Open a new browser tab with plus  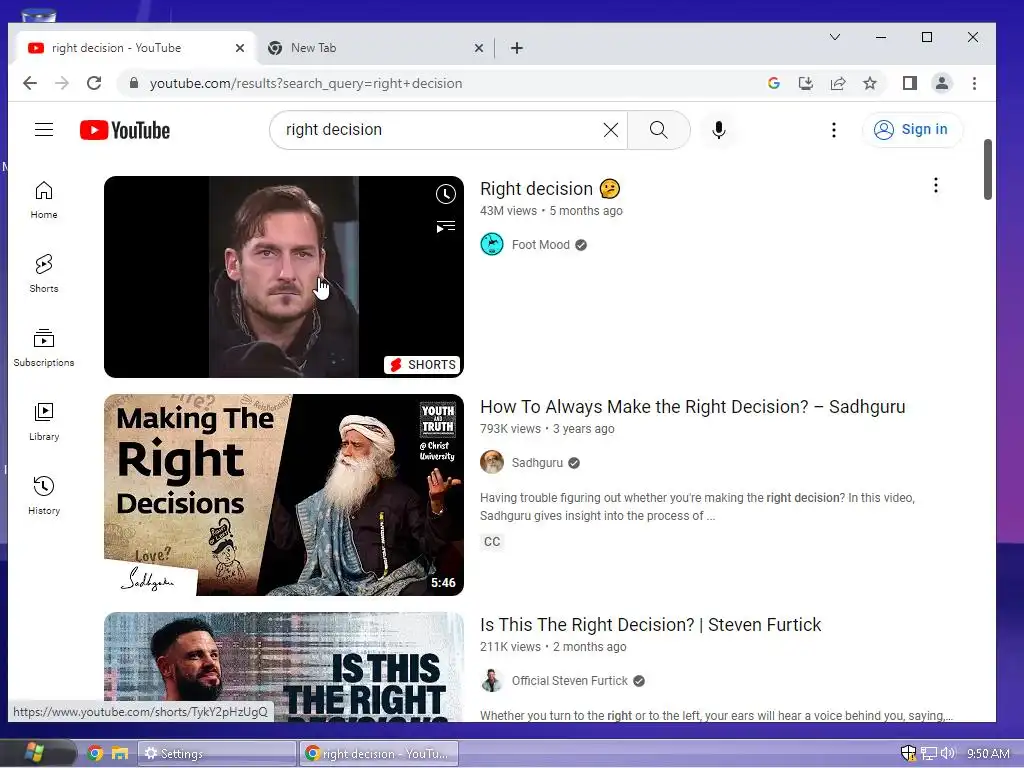(x=517, y=48)
